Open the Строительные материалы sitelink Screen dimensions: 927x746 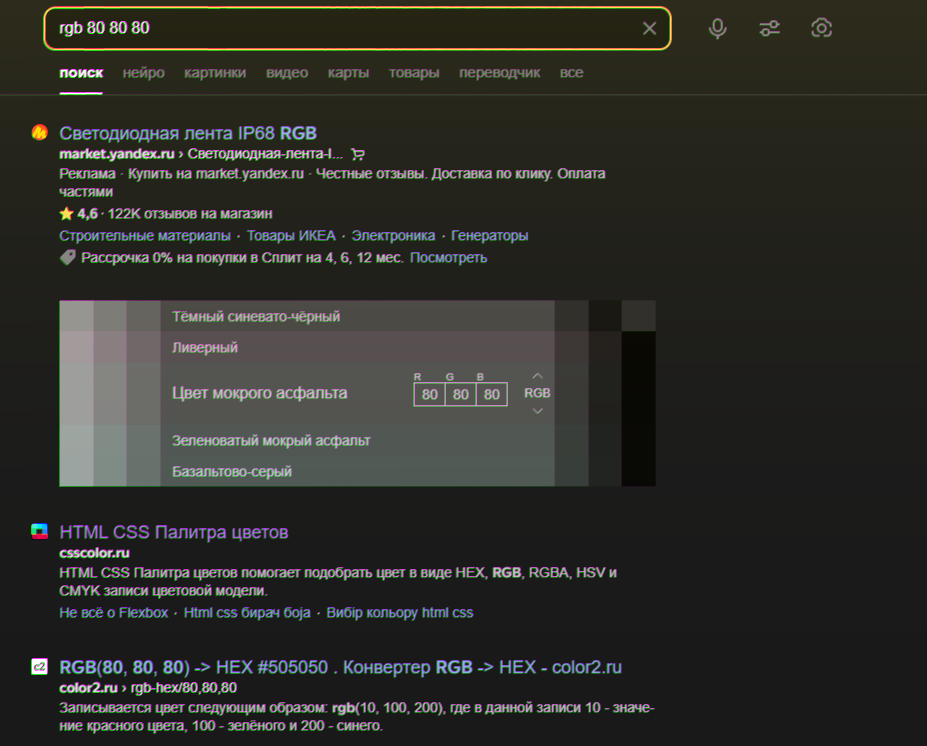(x=145, y=236)
